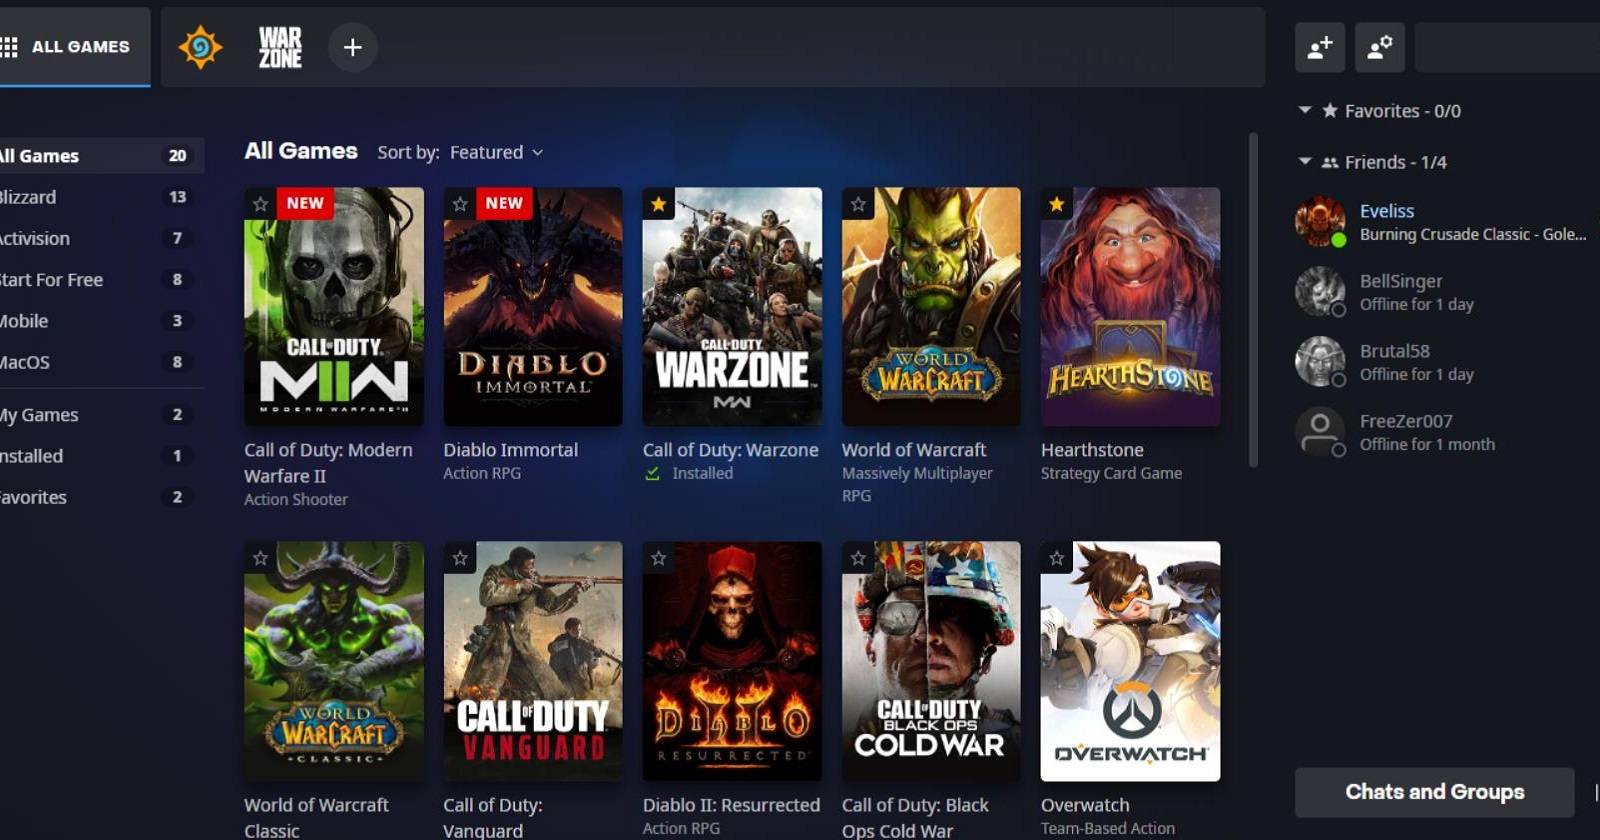The height and width of the screenshot is (840, 1600).
Task: Open the Diablo Immortal game cover
Action: 533,307
